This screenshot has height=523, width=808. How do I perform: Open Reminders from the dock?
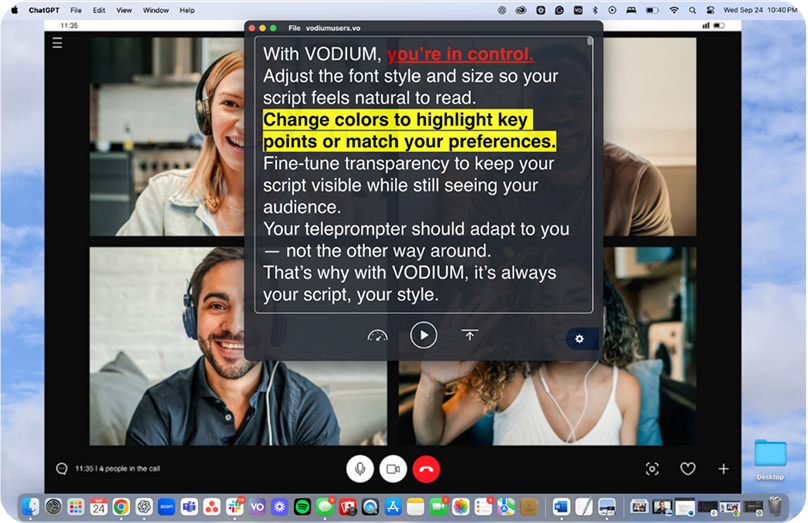click(x=483, y=508)
